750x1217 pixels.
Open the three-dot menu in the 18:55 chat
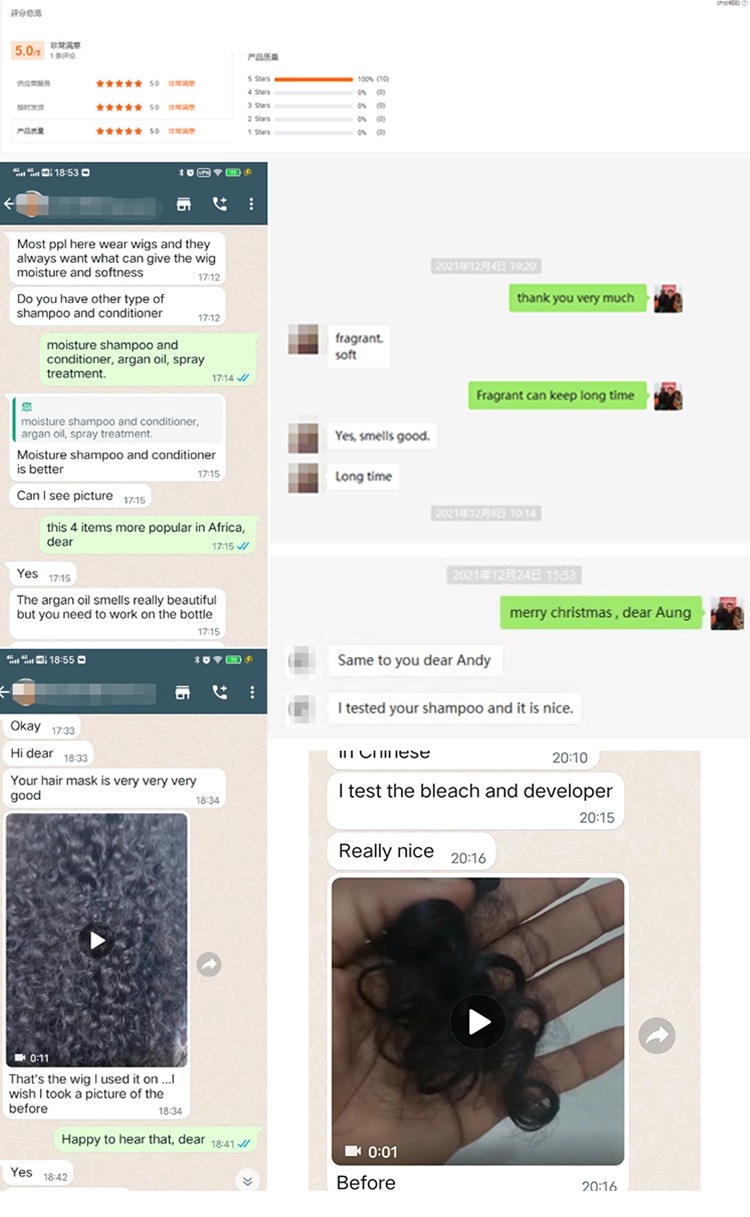click(251, 692)
